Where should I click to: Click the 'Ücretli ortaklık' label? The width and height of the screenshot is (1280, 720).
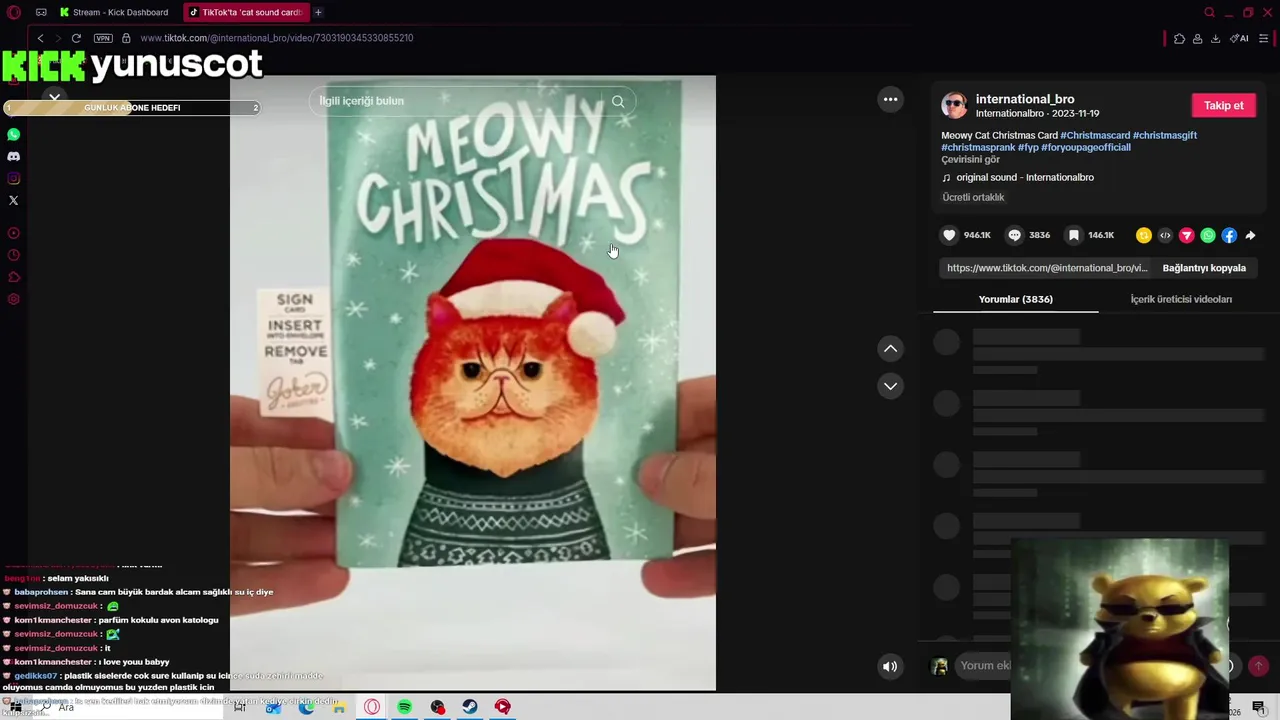[x=973, y=197]
